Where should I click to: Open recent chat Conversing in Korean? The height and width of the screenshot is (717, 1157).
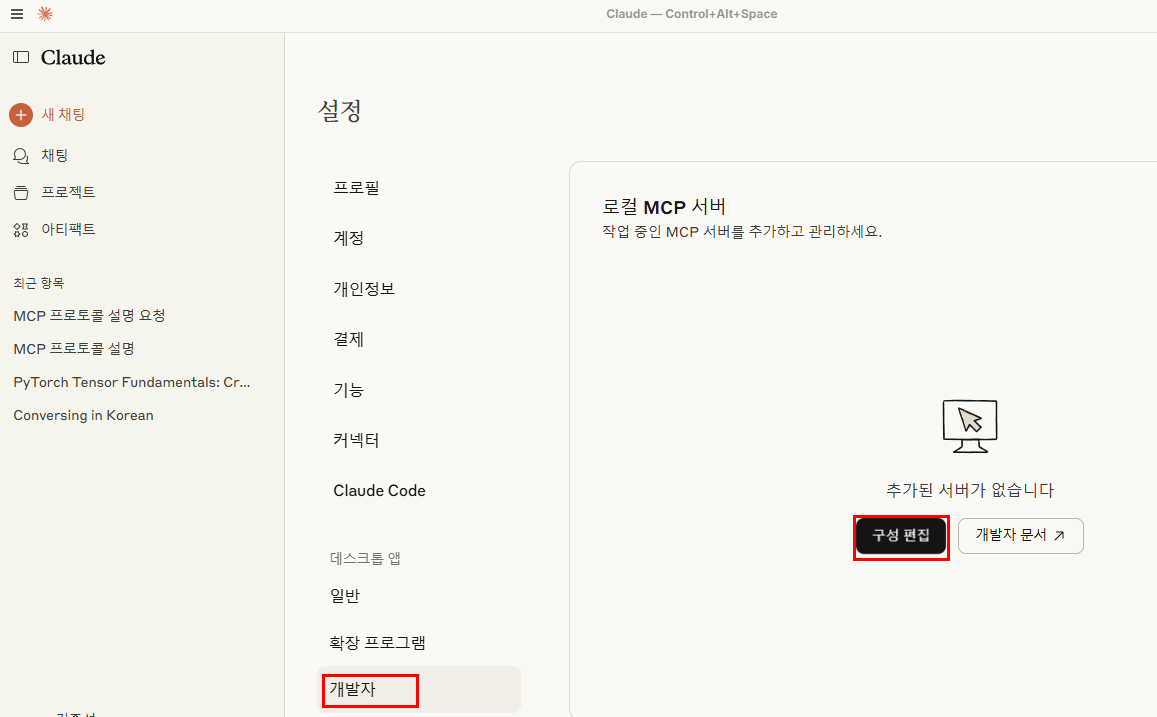[83, 415]
